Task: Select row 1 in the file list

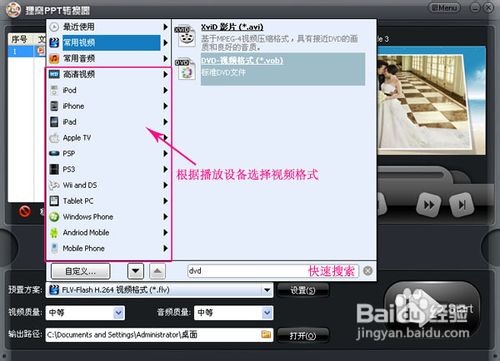Action: click(27, 51)
